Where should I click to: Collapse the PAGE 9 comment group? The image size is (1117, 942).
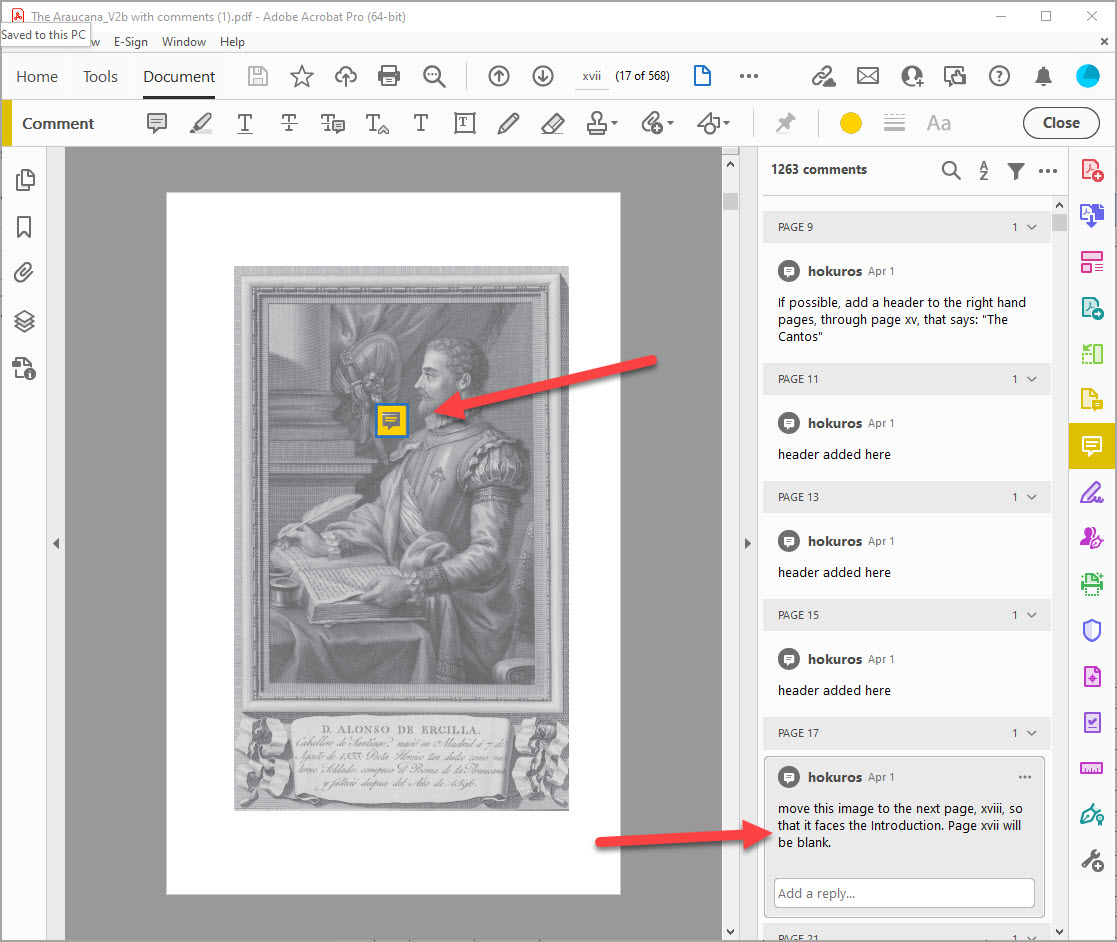pyautogui.click(x=1032, y=227)
